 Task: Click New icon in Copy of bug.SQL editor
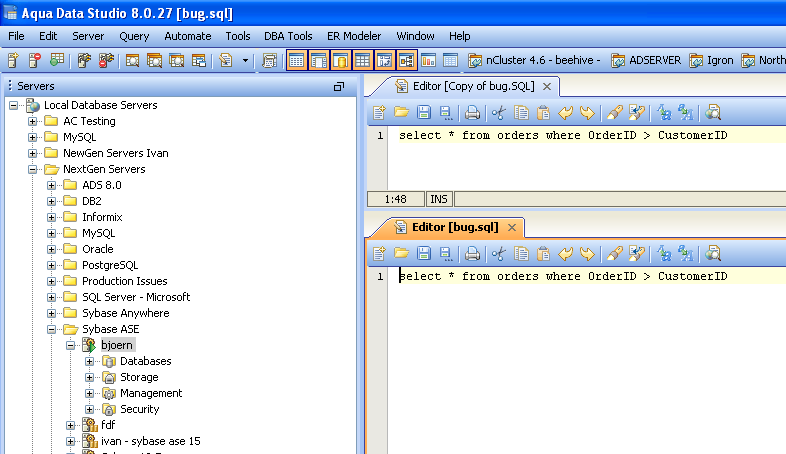[379, 113]
